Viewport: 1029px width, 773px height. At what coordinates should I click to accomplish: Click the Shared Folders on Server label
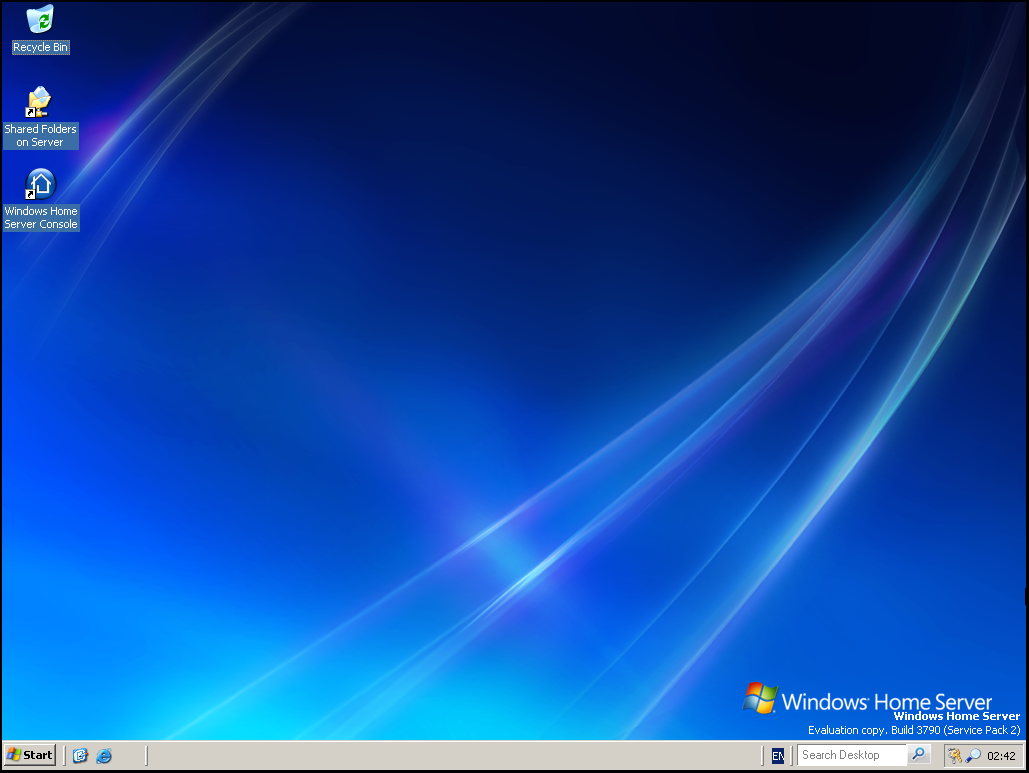point(40,136)
